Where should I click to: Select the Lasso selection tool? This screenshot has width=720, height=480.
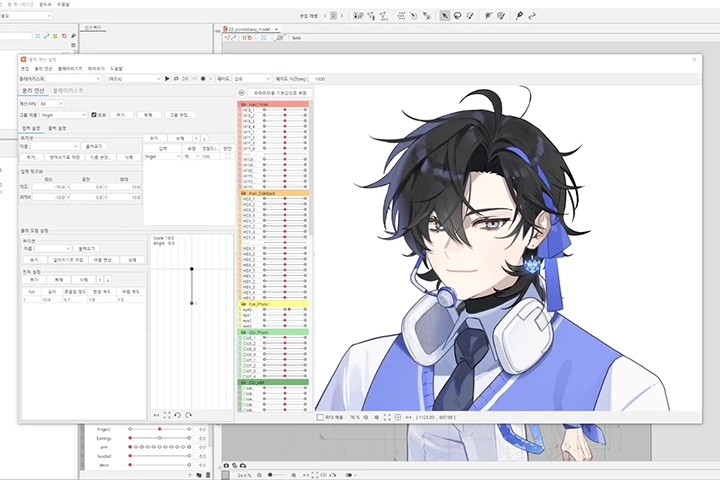tap(457, 16)
